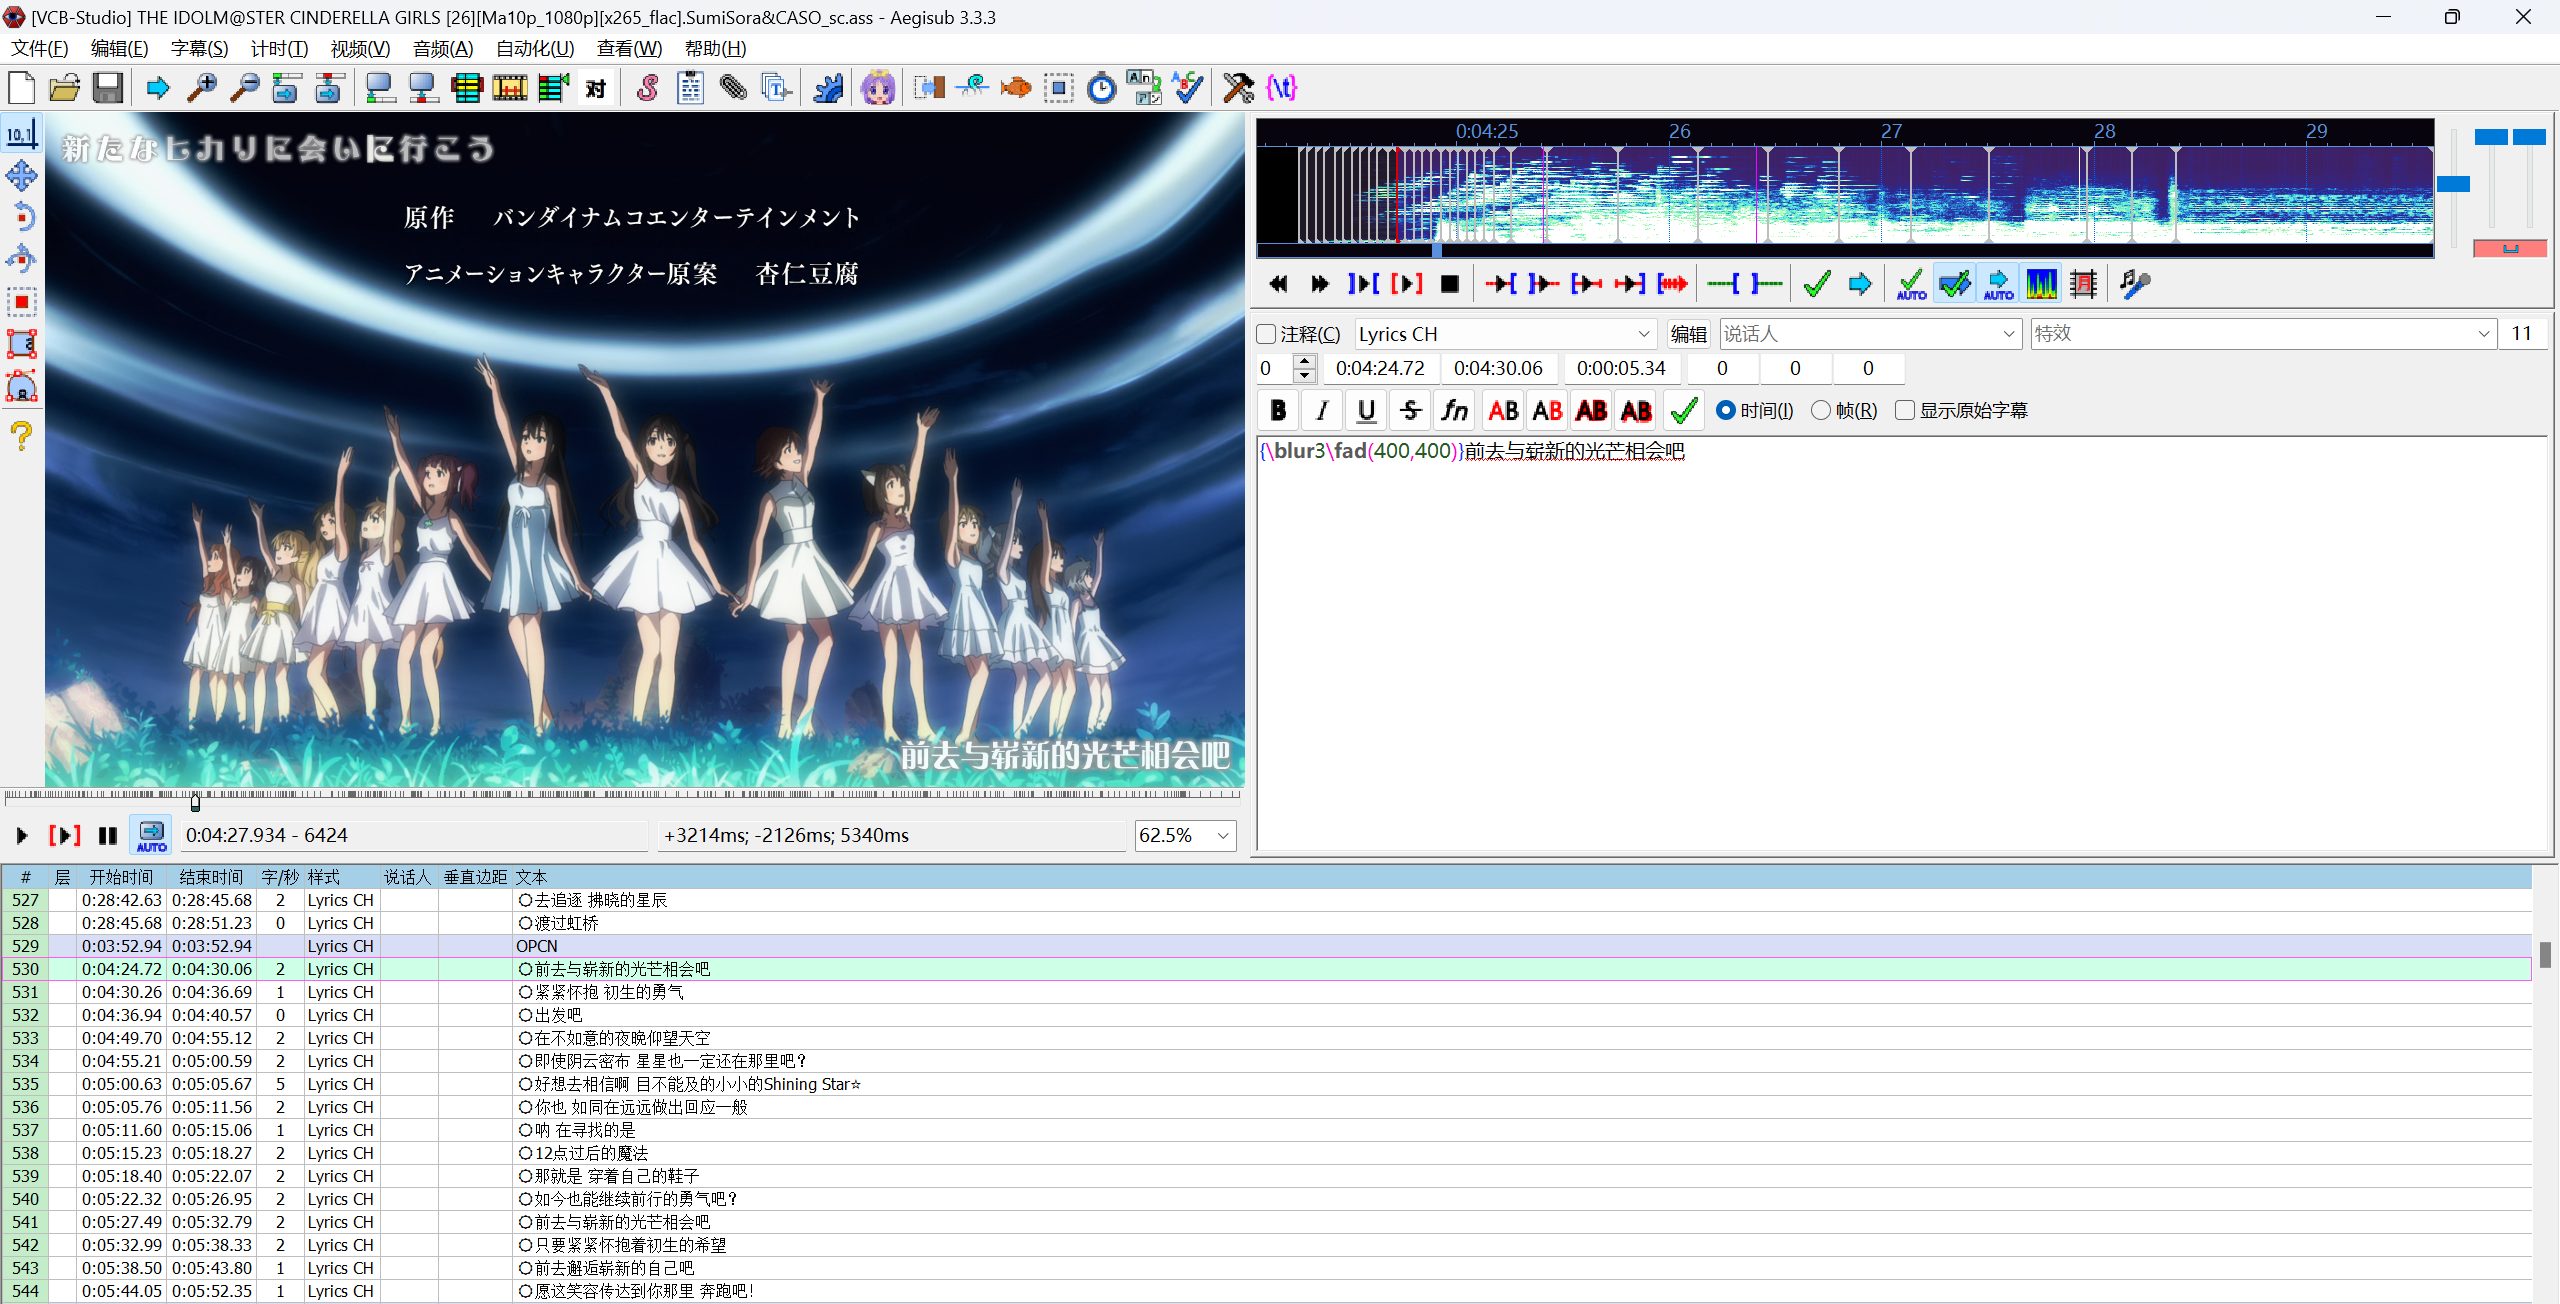Select standard 10.1 crosshair video tool
The width and height of the screenshot is (2560, 1304).
[x=21, y=134]
